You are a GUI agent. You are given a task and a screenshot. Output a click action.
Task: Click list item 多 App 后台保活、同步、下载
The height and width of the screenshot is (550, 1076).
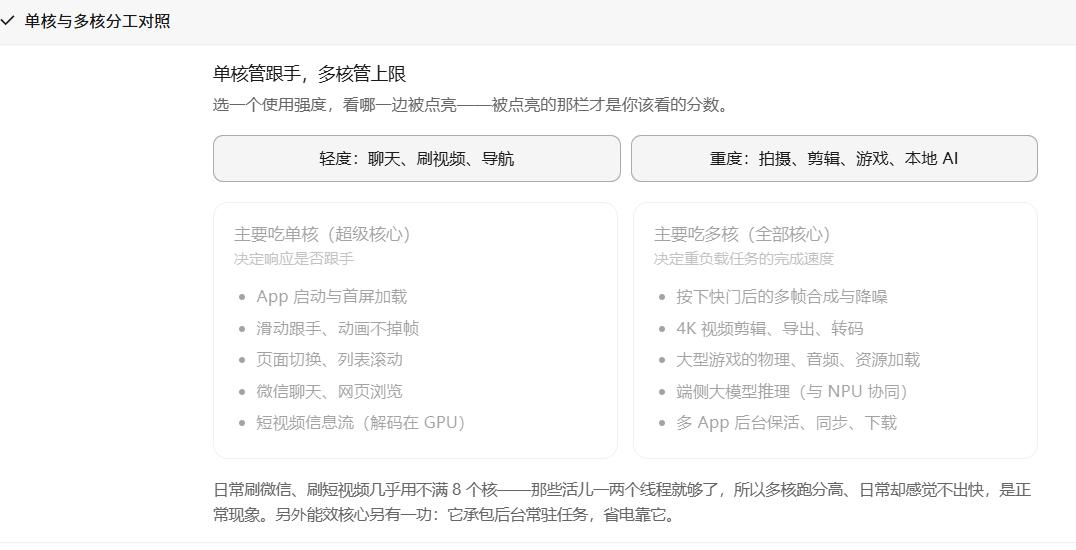point(786,422)
